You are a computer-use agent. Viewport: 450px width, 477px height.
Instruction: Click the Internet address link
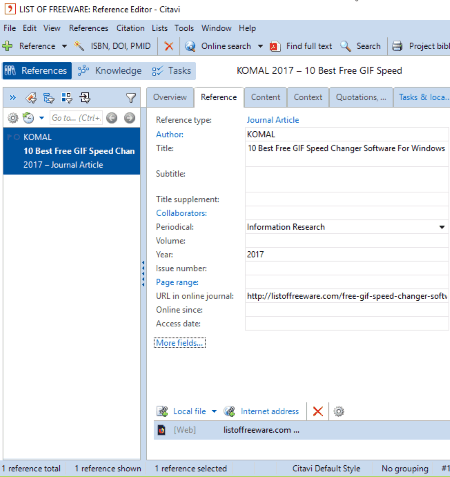tap(269, 411)
